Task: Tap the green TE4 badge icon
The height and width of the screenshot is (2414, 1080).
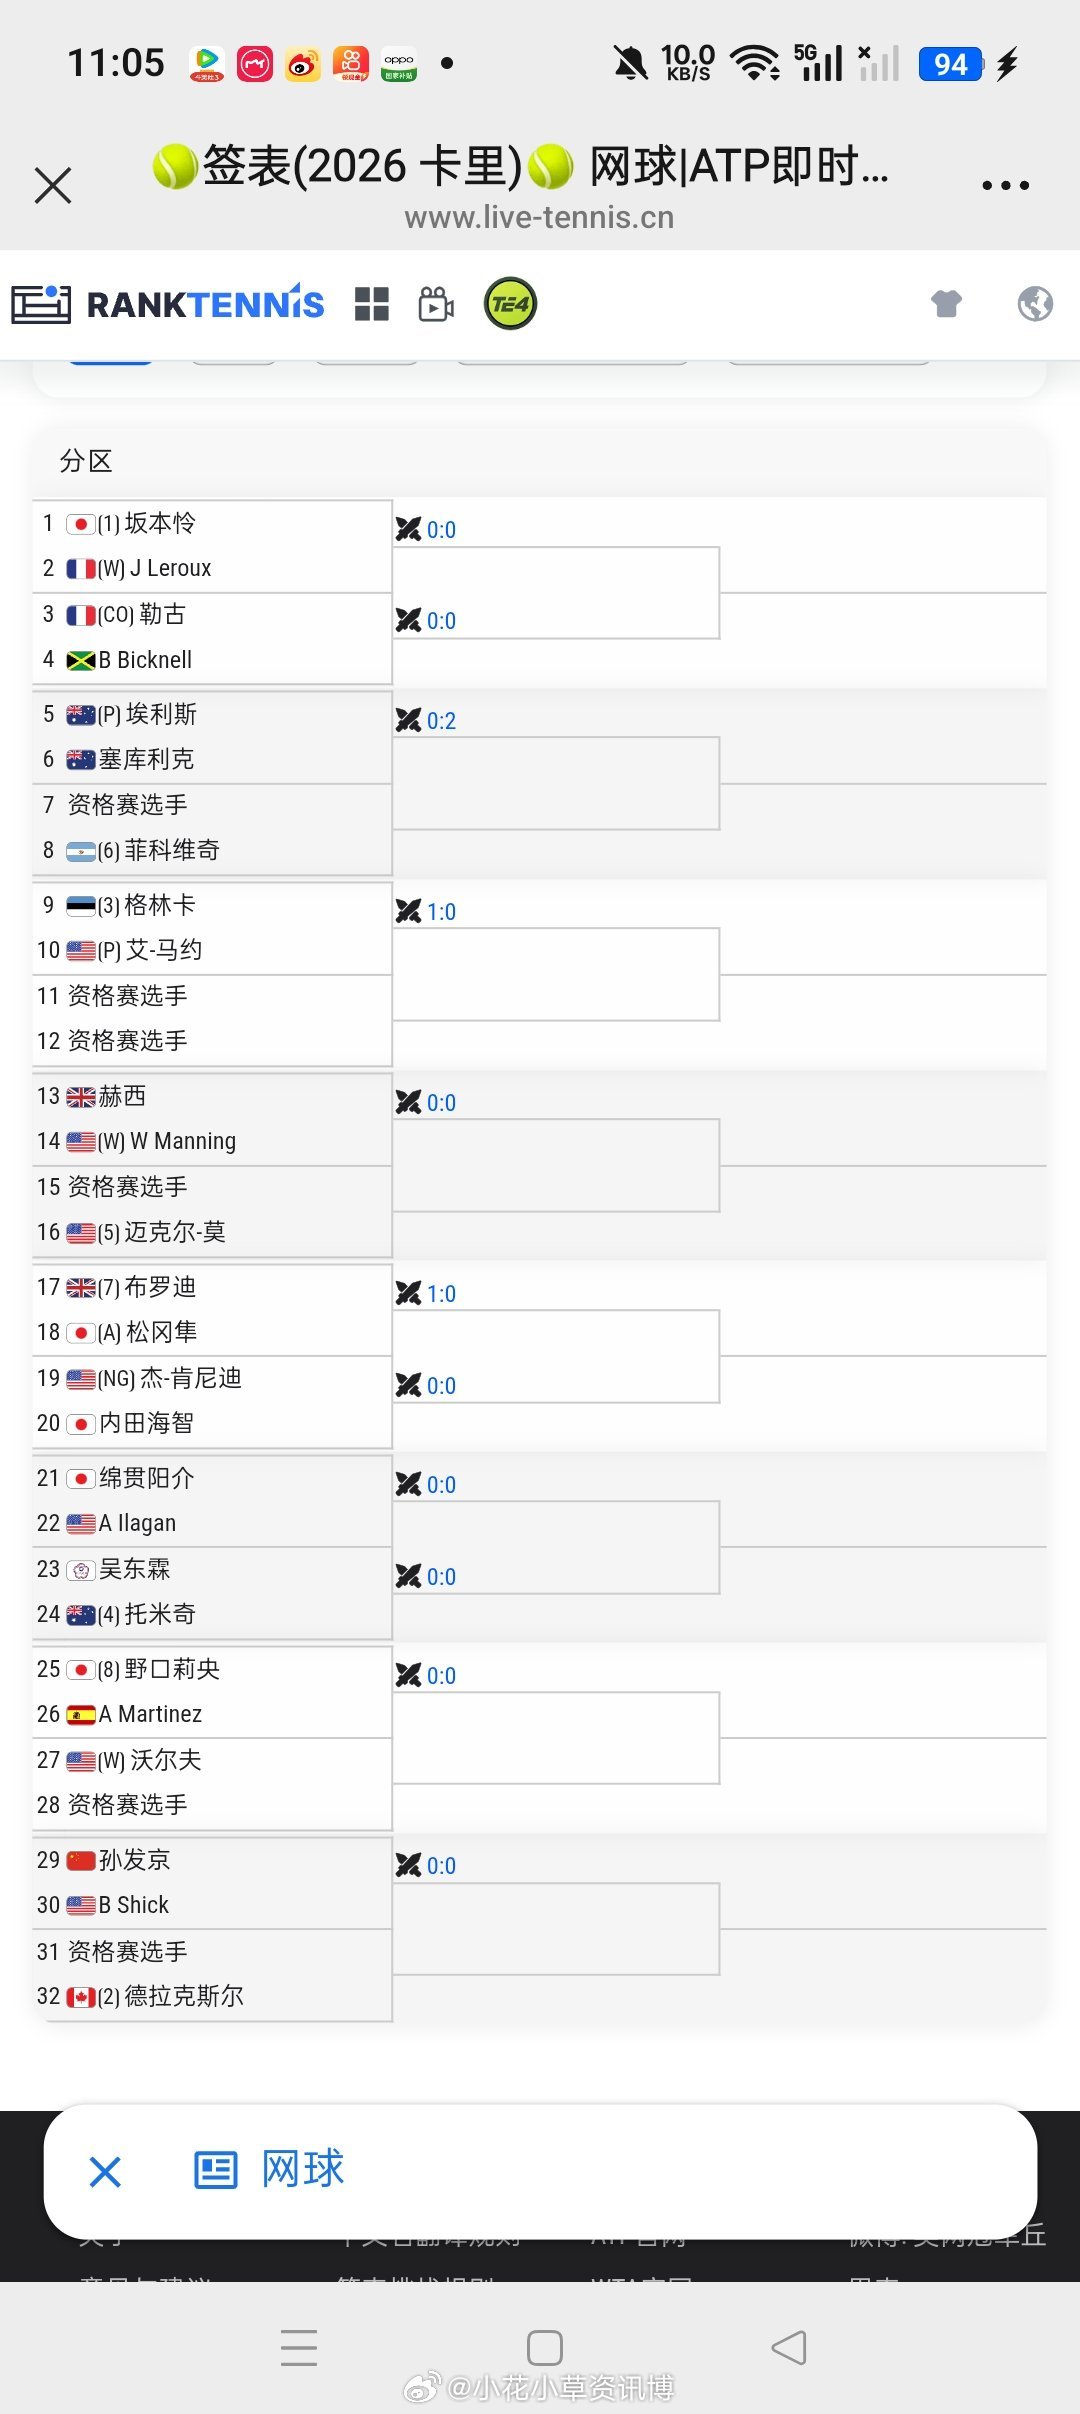Action: pyautogui.click(x=510, y=304)
